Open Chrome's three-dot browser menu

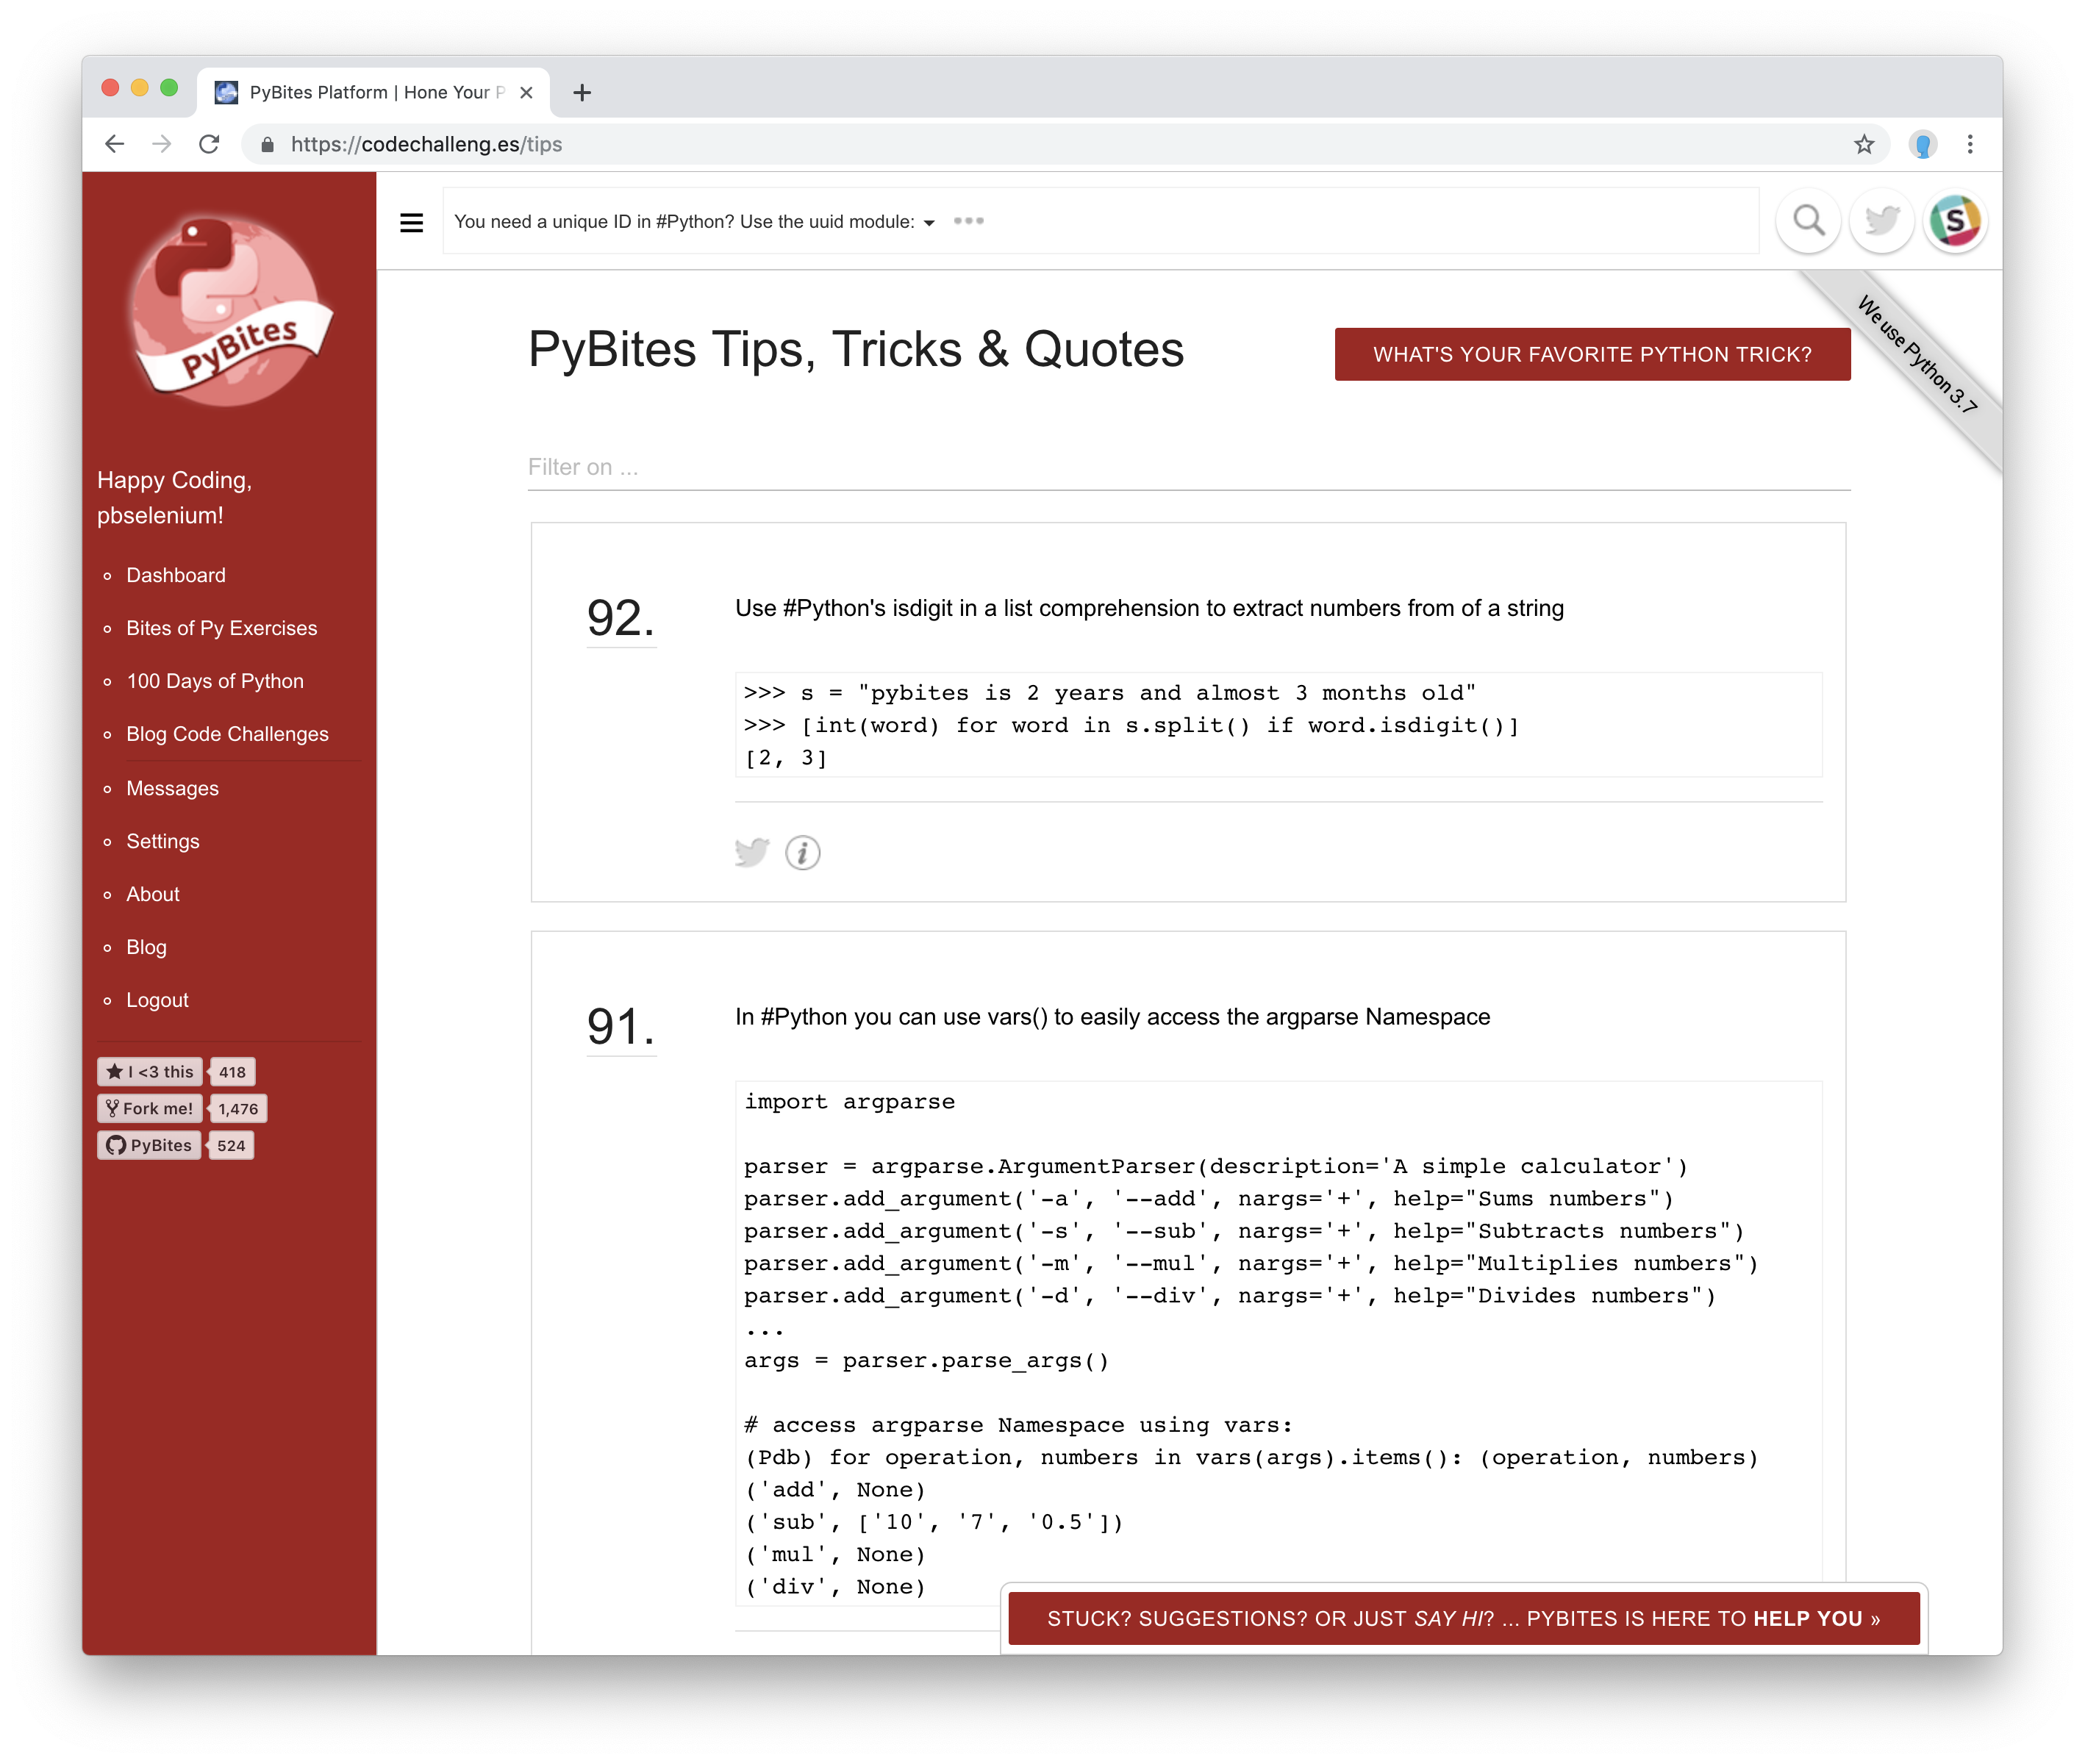point(1969,143)
